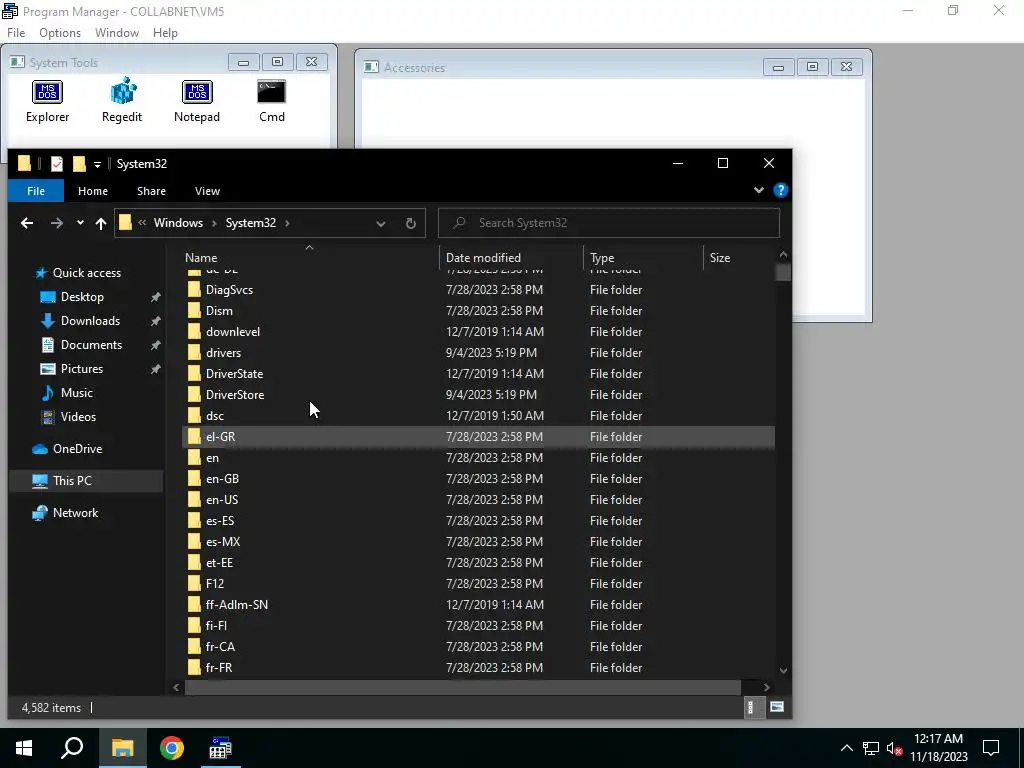The width and height of the screenshot is (1024, 768).
Task: Show hidden tray icons chevron
Action: pos(846,748)
